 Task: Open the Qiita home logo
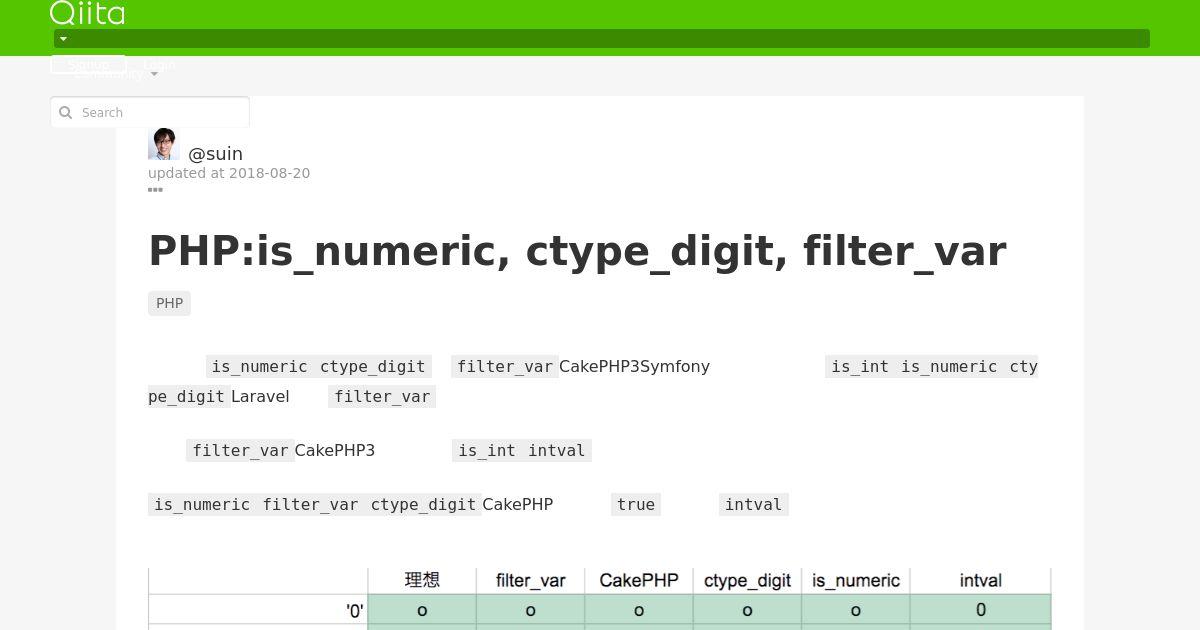(87, 13)
